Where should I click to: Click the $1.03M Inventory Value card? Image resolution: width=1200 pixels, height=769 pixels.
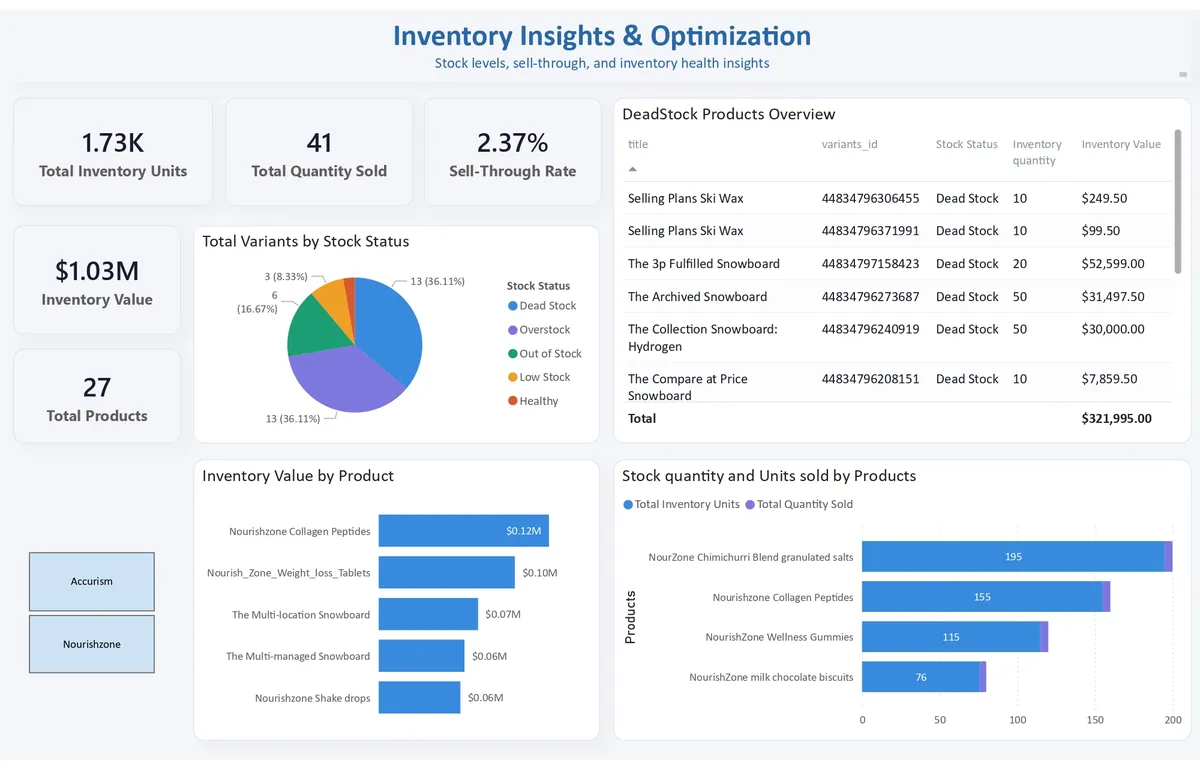tap(97, 280)
